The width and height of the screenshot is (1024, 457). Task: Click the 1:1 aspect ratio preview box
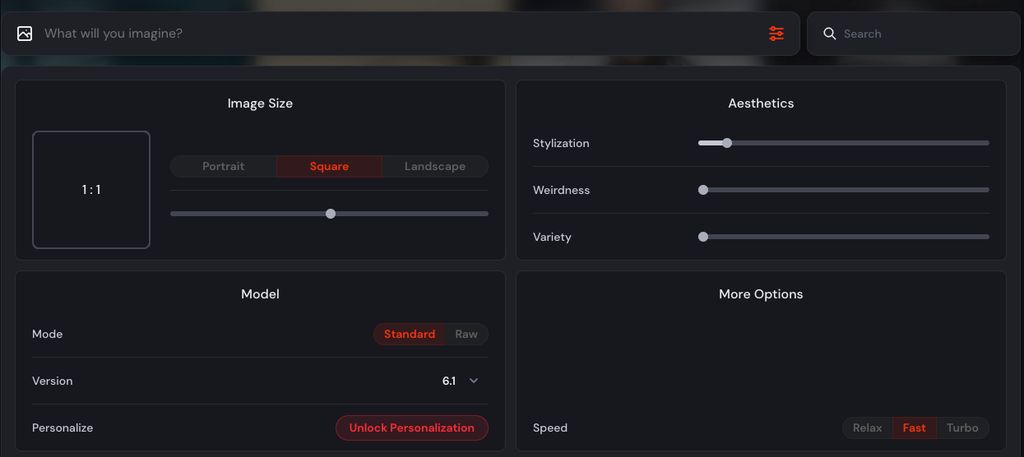(91, 190)
